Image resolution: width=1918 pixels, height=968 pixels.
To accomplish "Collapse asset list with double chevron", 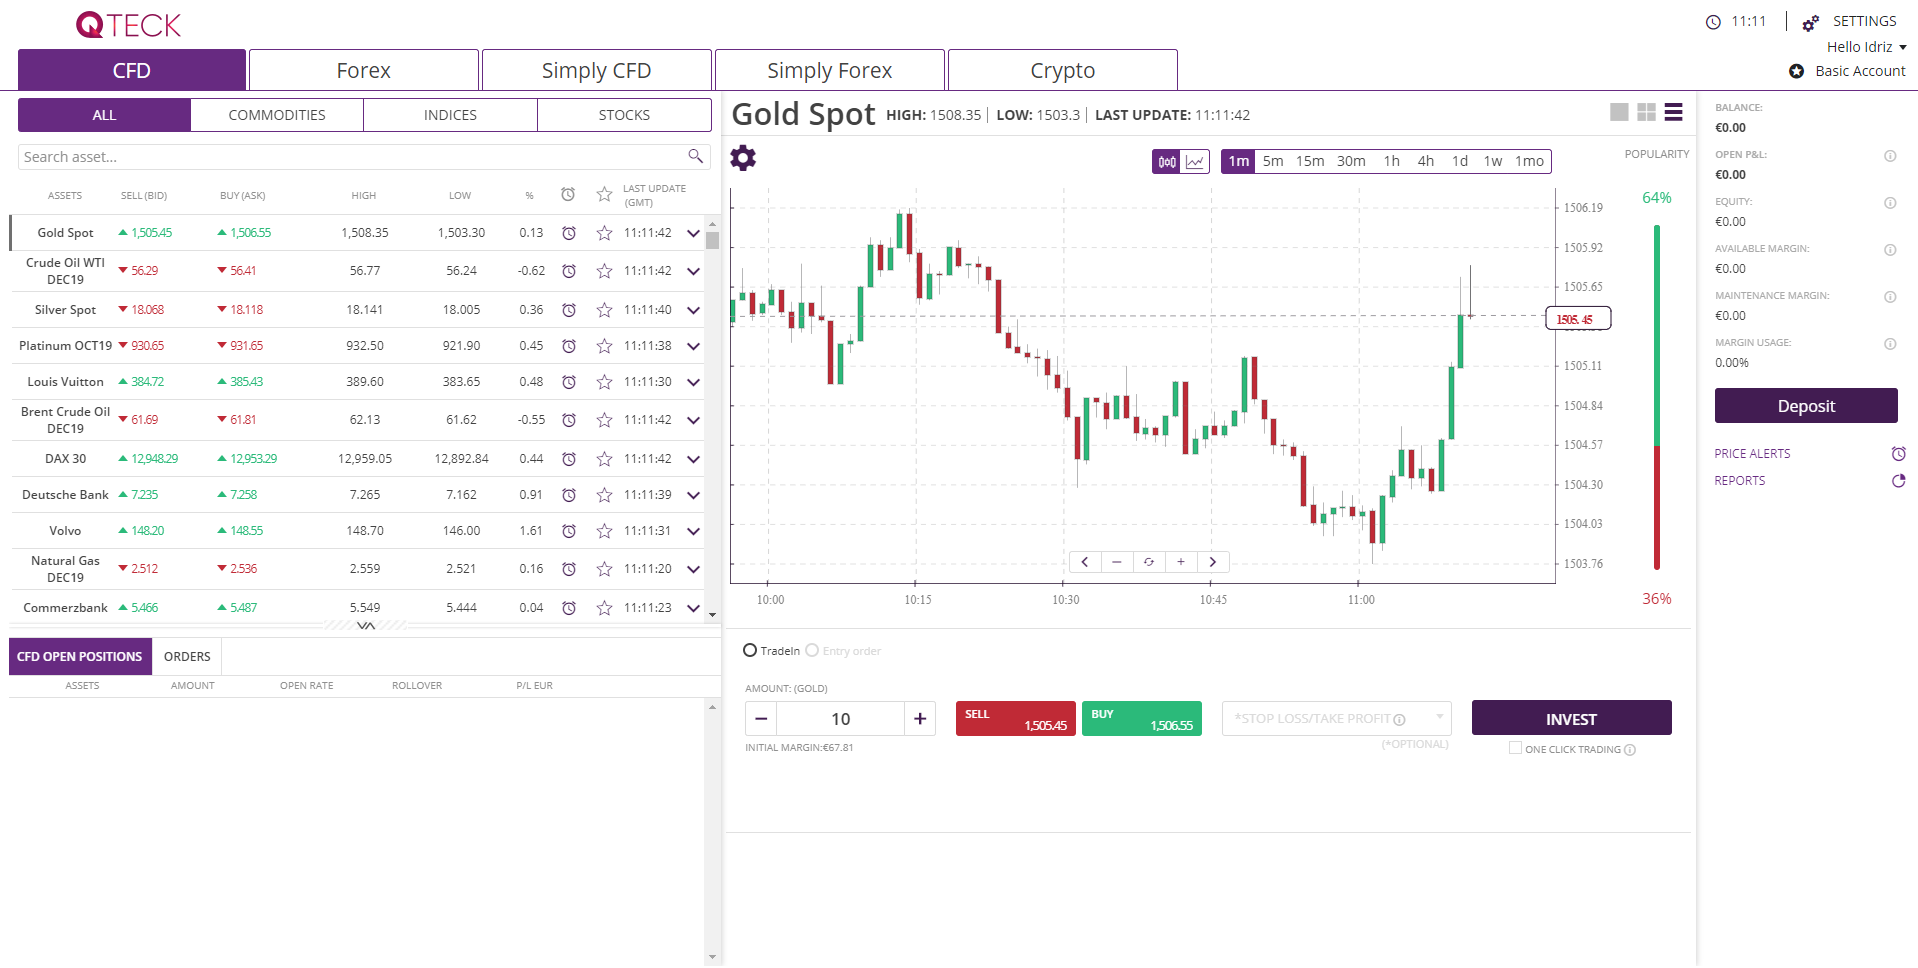I will coord(366,625).
